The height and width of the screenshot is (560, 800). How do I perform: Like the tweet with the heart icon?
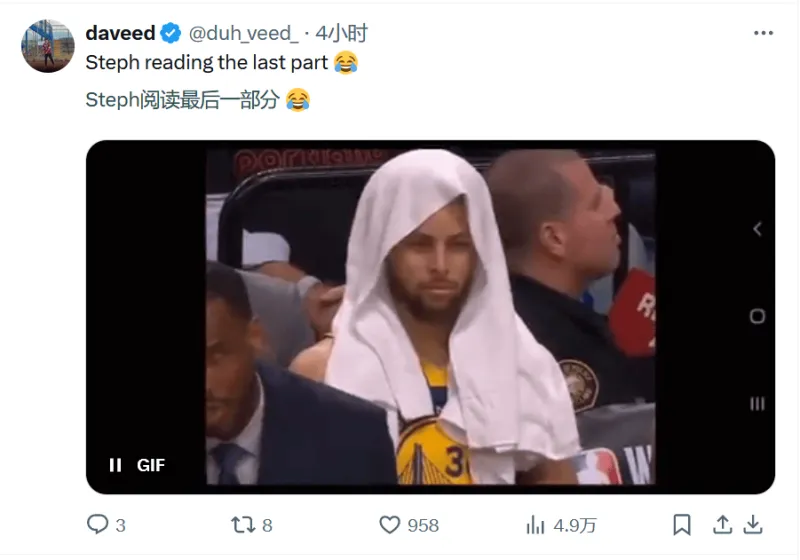coord(390,525)
